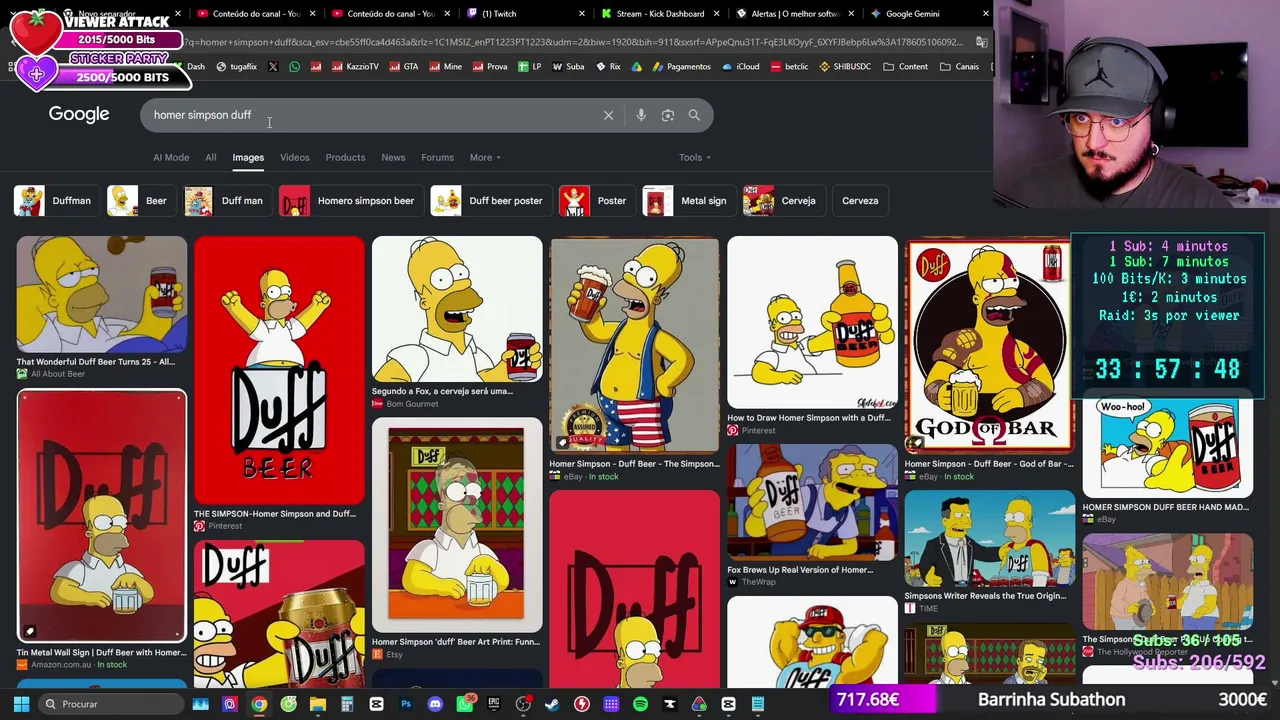The image size is (1280, 720).
Task: Click the magnifying glass search icon
Action: [694, 115]
